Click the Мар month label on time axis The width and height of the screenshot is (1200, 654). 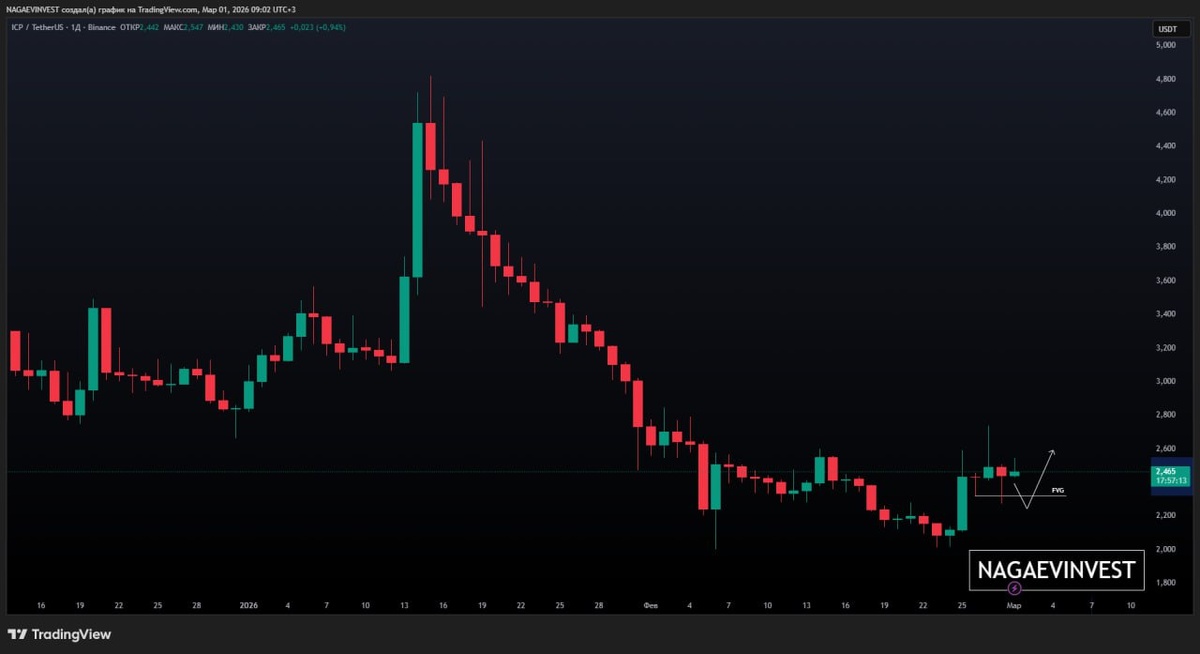(1013, 606)
